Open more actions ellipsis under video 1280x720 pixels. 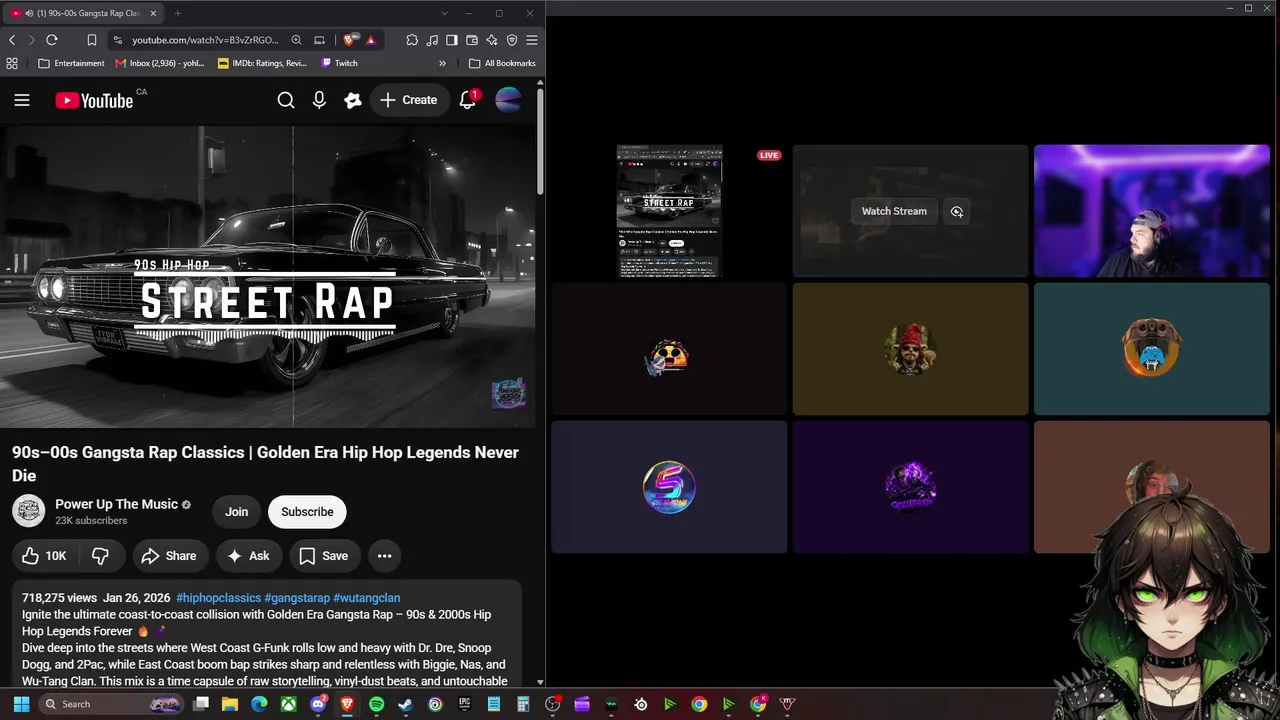tap(384, 556)
